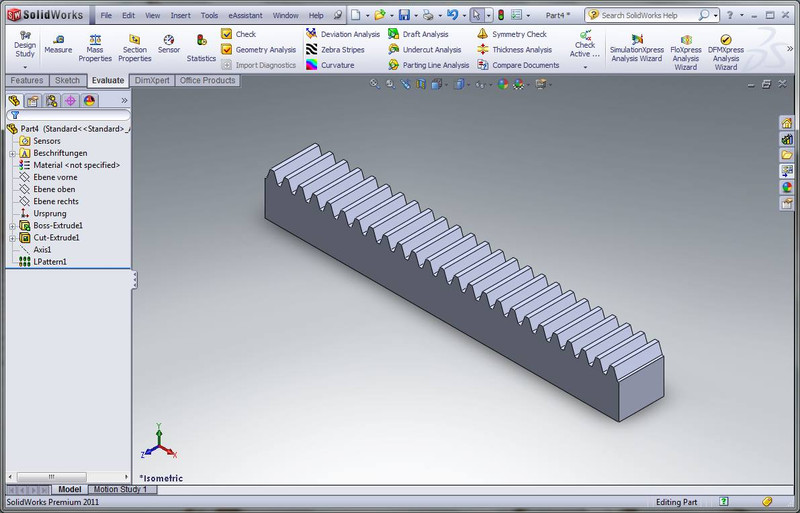Switch to the Sketch tab
This screenshot has height=513, width=800.
tap(67, 80)
